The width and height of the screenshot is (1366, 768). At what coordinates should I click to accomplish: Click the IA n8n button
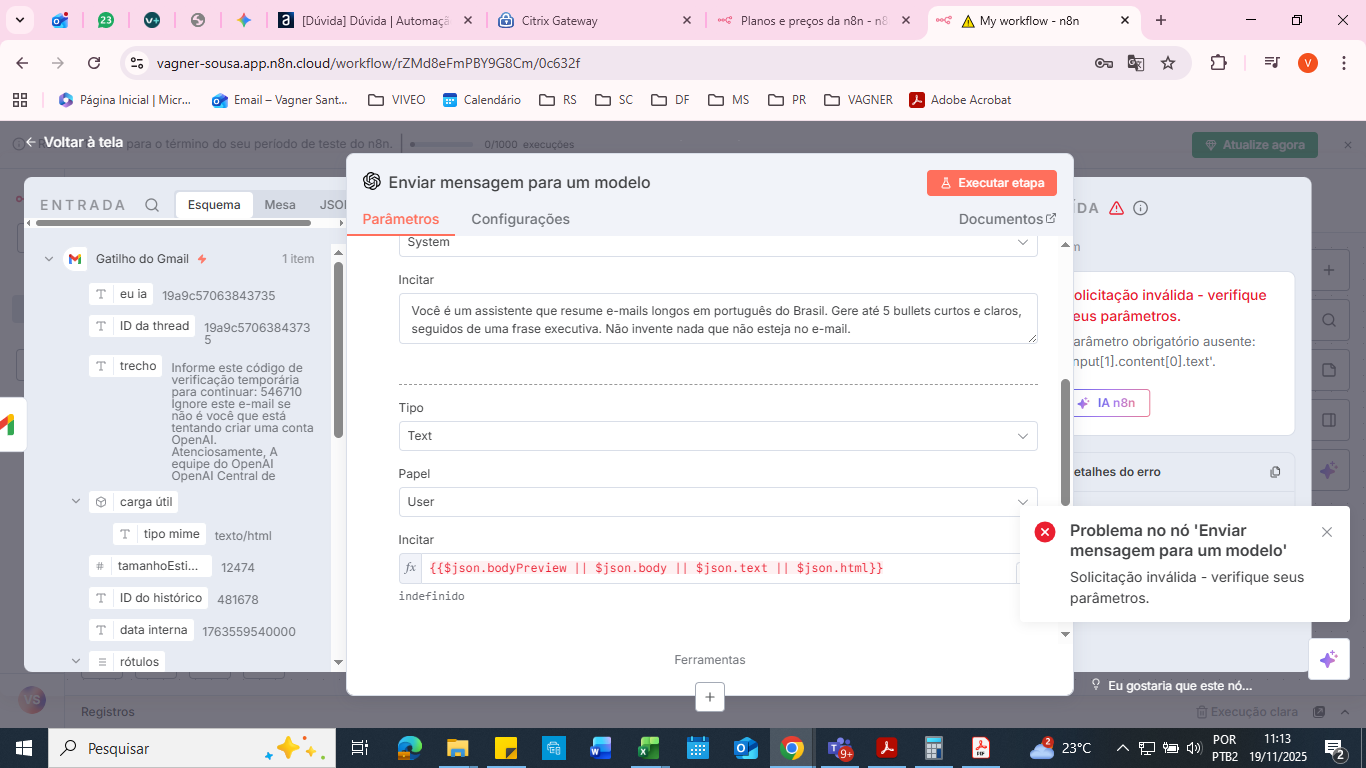1110,403
